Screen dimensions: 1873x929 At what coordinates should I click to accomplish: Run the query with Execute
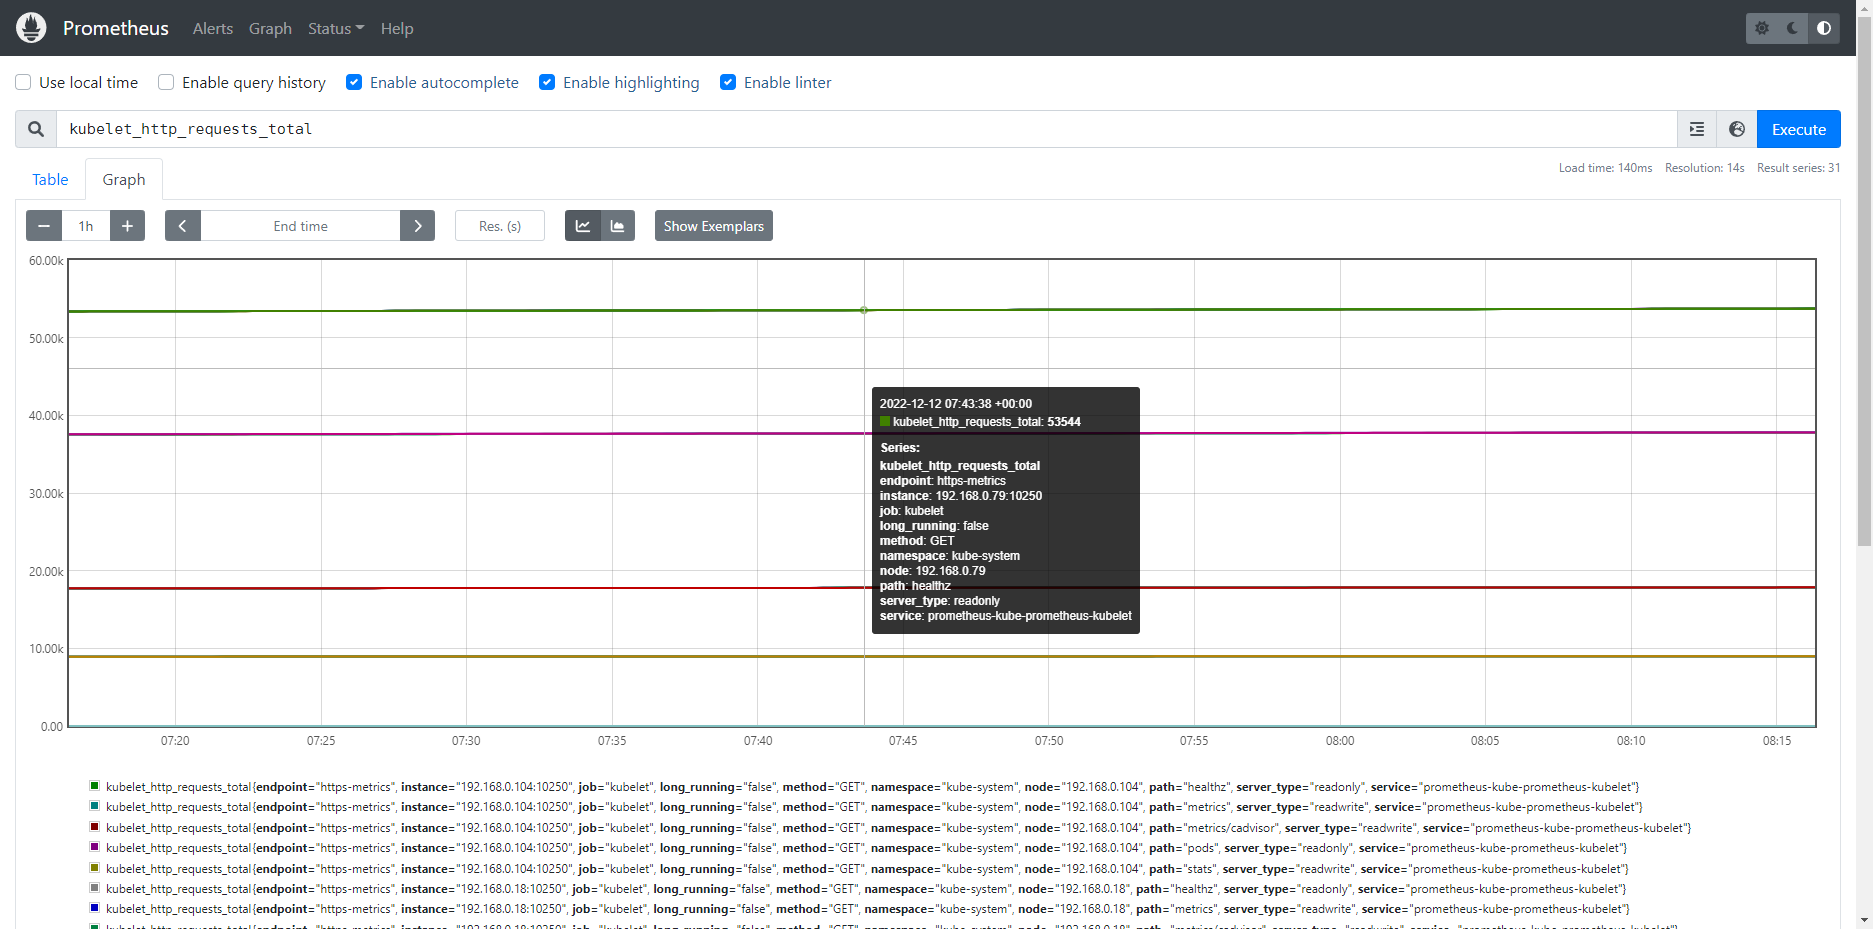[1798, 129]
